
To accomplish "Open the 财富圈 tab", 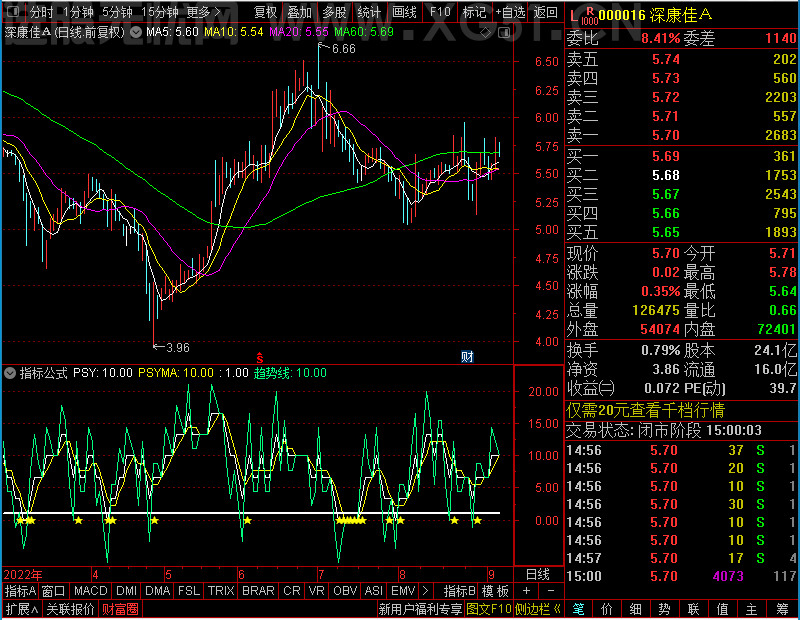I will tap(120, 609).
